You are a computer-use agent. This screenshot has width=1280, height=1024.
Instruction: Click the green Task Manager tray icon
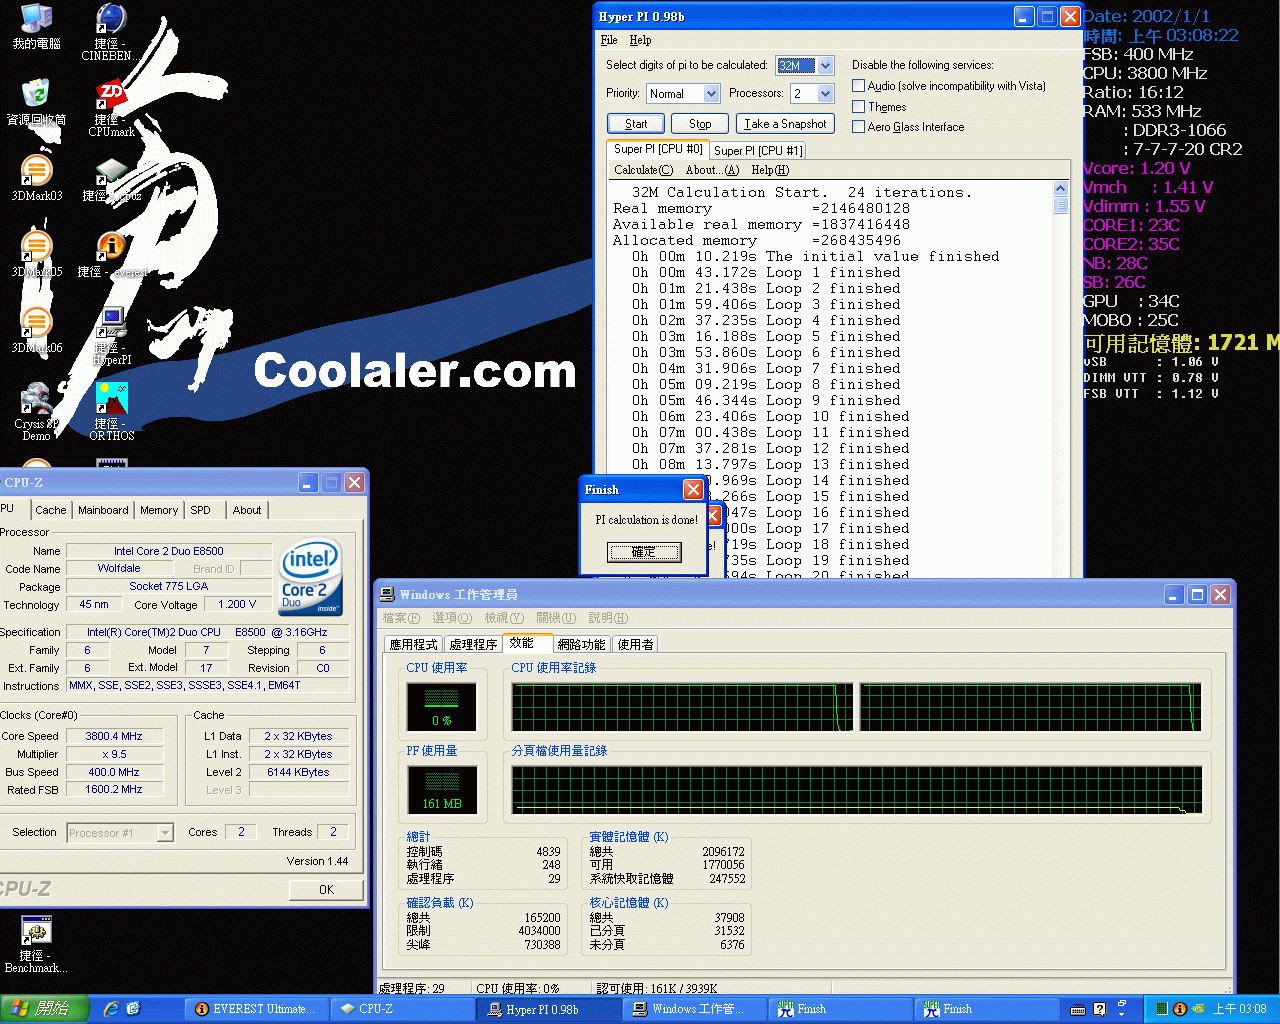pyautogui.click(x=1161, y=1009)
